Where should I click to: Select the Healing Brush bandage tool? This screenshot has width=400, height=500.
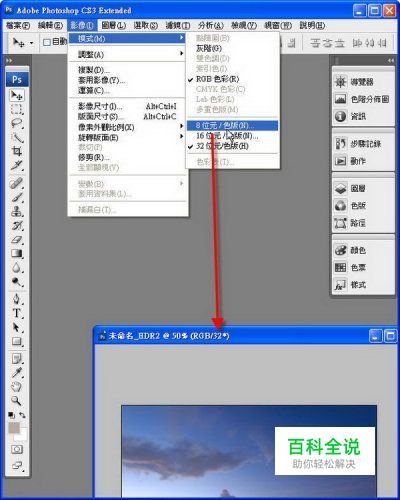click(x=17, y=183)
